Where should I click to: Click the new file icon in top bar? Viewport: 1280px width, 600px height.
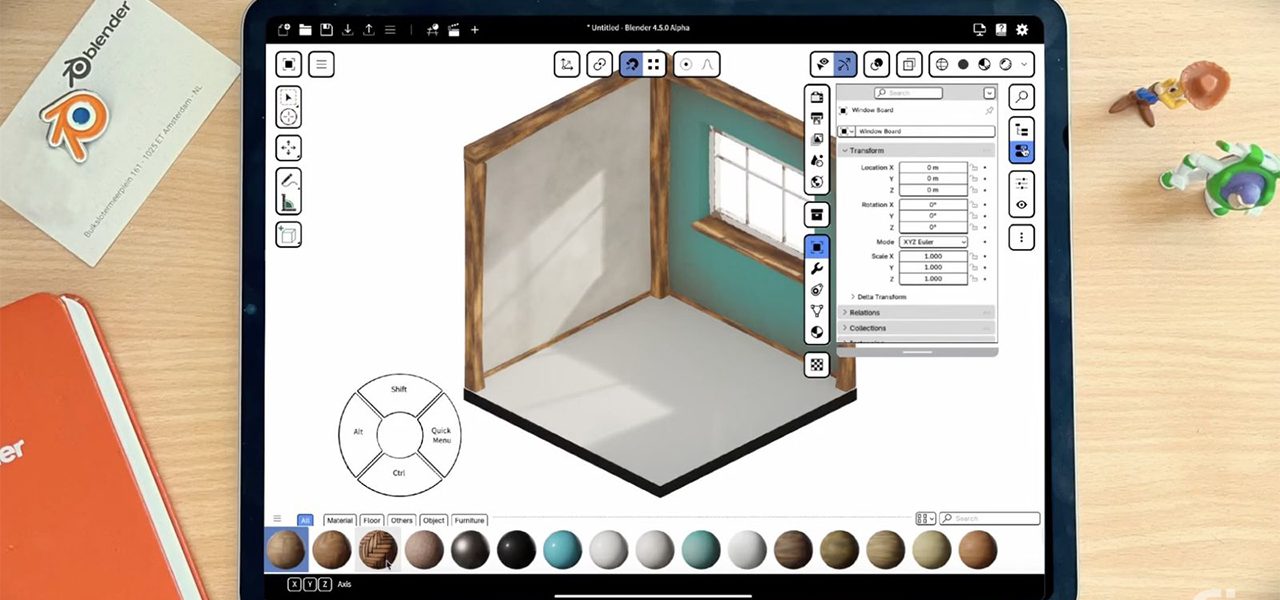point(284,30)
